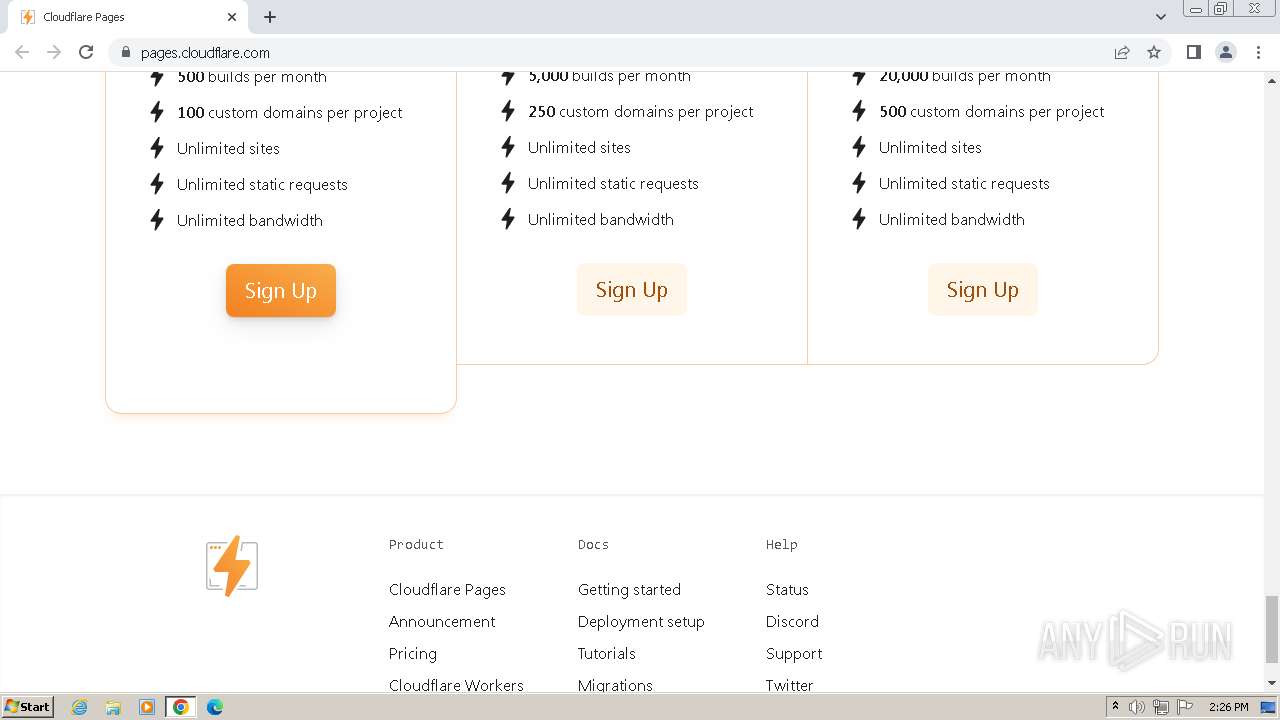Open the Status help link
The width and height of the screenshot is (1280, 720).
click(787, 589)
